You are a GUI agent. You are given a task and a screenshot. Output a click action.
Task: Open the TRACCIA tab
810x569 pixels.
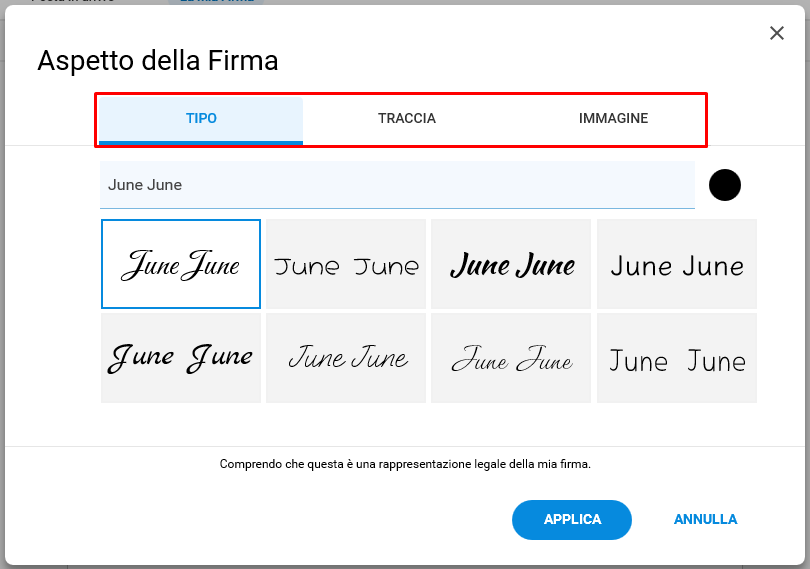click(407, 118)
